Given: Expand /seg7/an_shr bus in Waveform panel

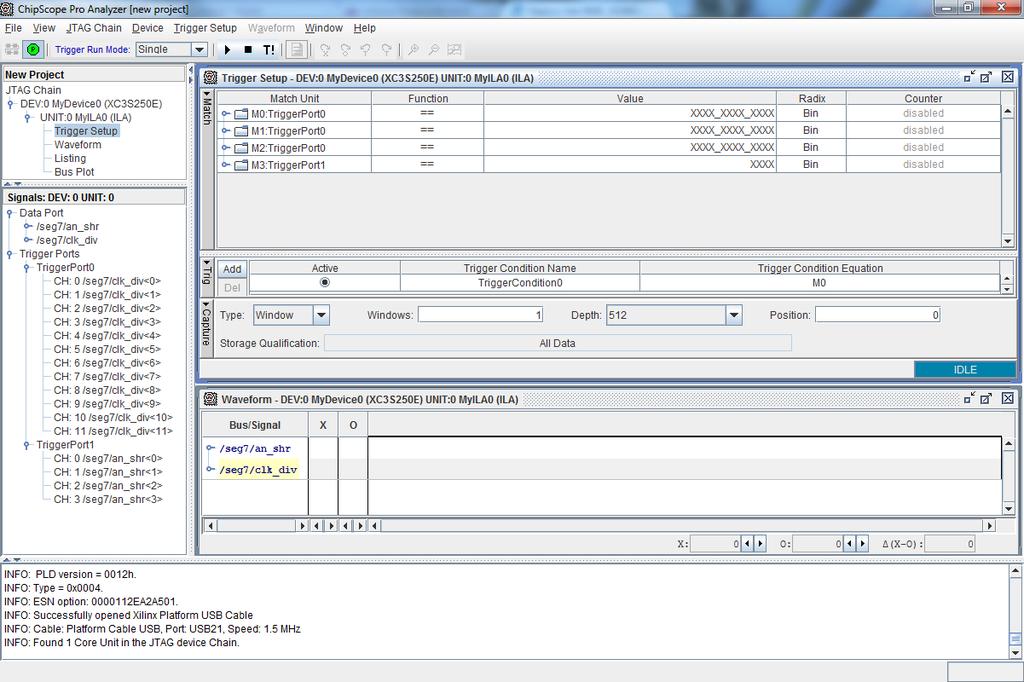Looking at the screenshot, I should (210, 448).
